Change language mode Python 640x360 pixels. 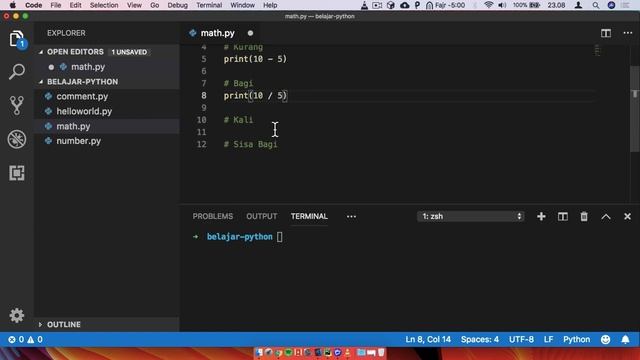[x=576, y=340]
